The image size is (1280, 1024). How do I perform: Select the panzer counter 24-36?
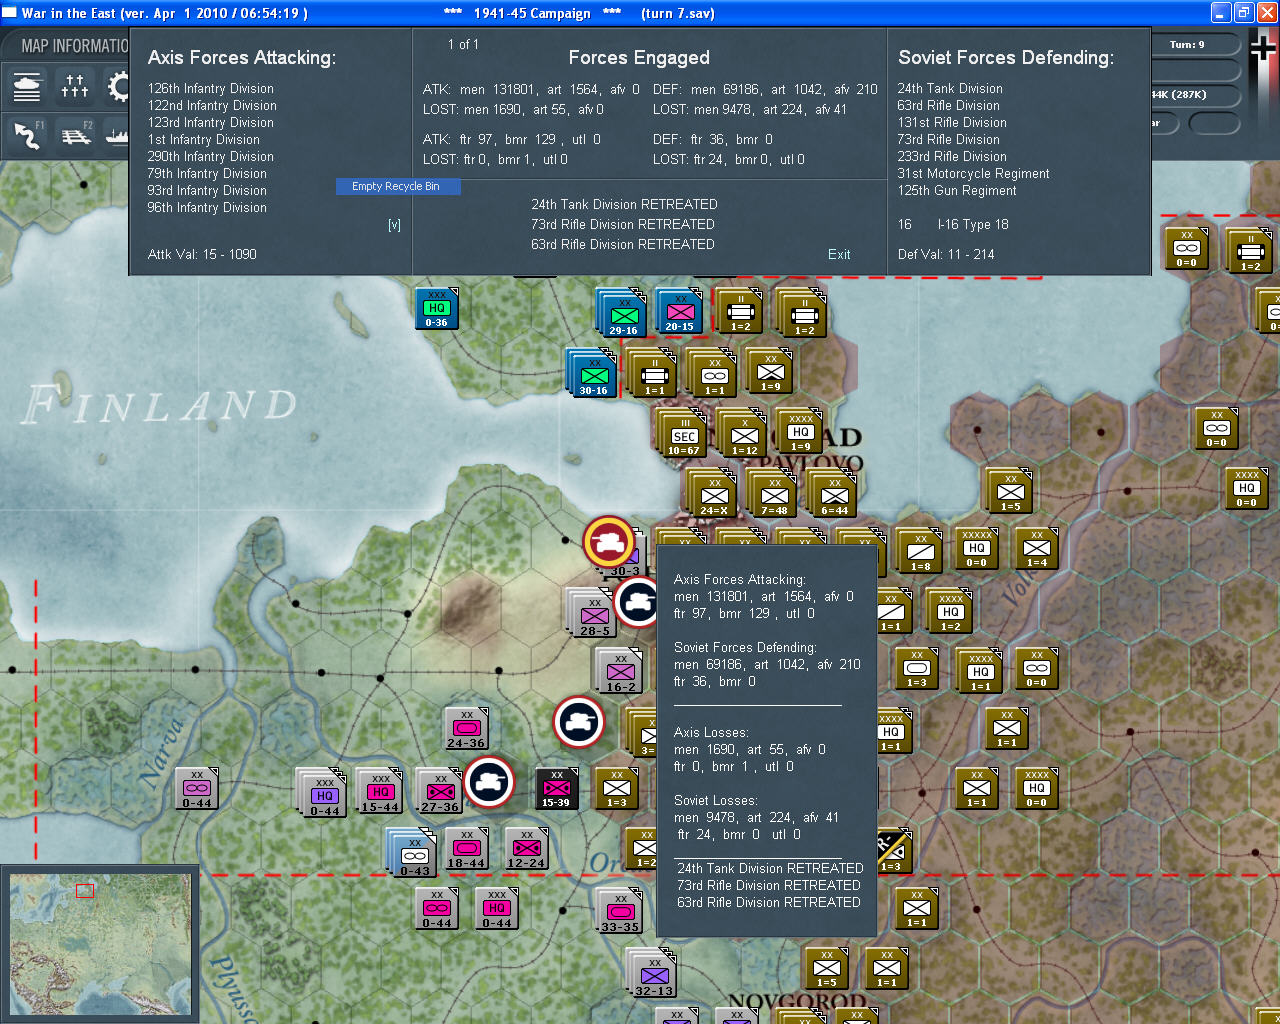pyautogui.click(x=466, y=729)
